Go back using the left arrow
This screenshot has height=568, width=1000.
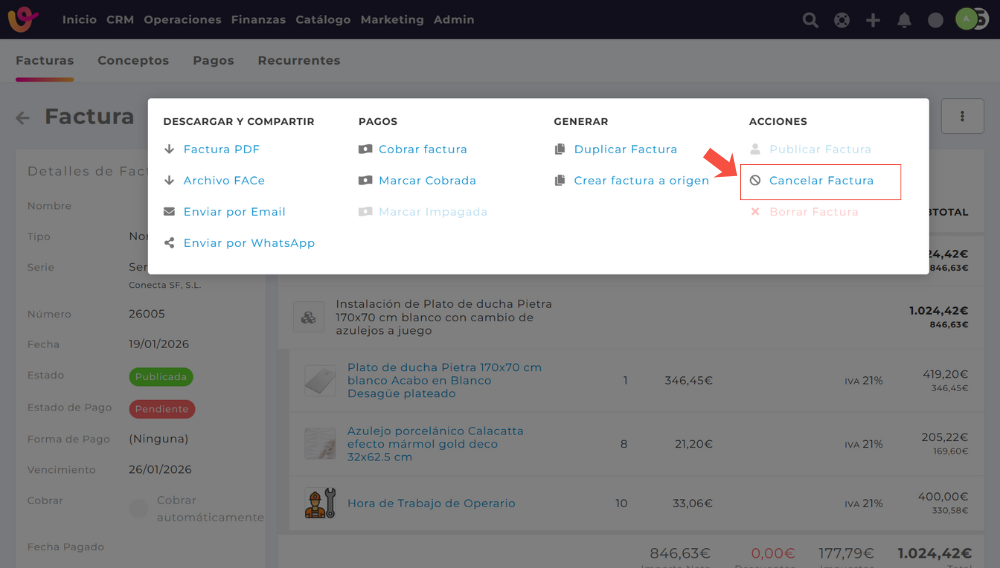[23, 118]
